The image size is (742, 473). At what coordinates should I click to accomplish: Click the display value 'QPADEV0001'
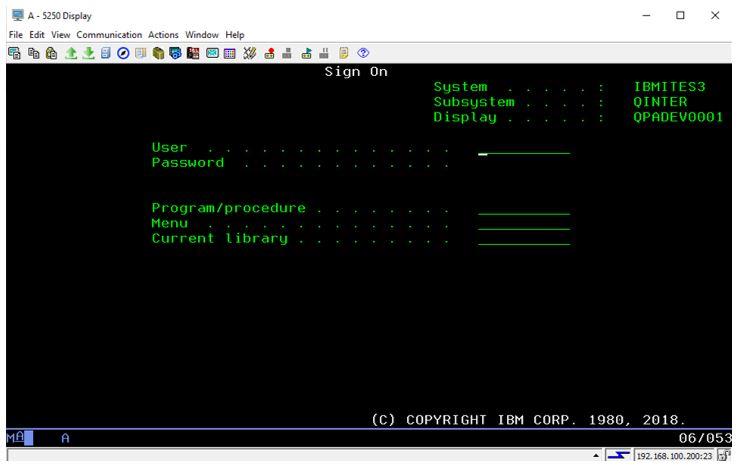click(x=678, y=117)
